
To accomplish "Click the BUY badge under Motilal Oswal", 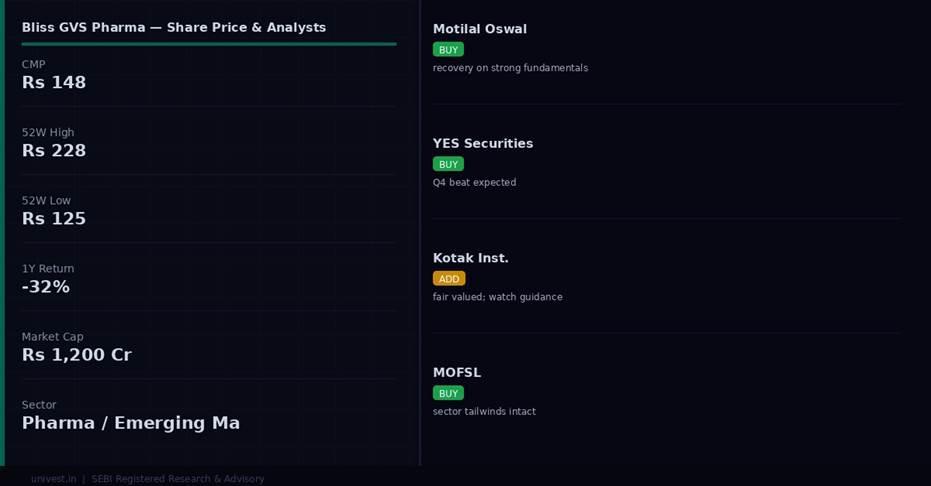I will 448,50.
